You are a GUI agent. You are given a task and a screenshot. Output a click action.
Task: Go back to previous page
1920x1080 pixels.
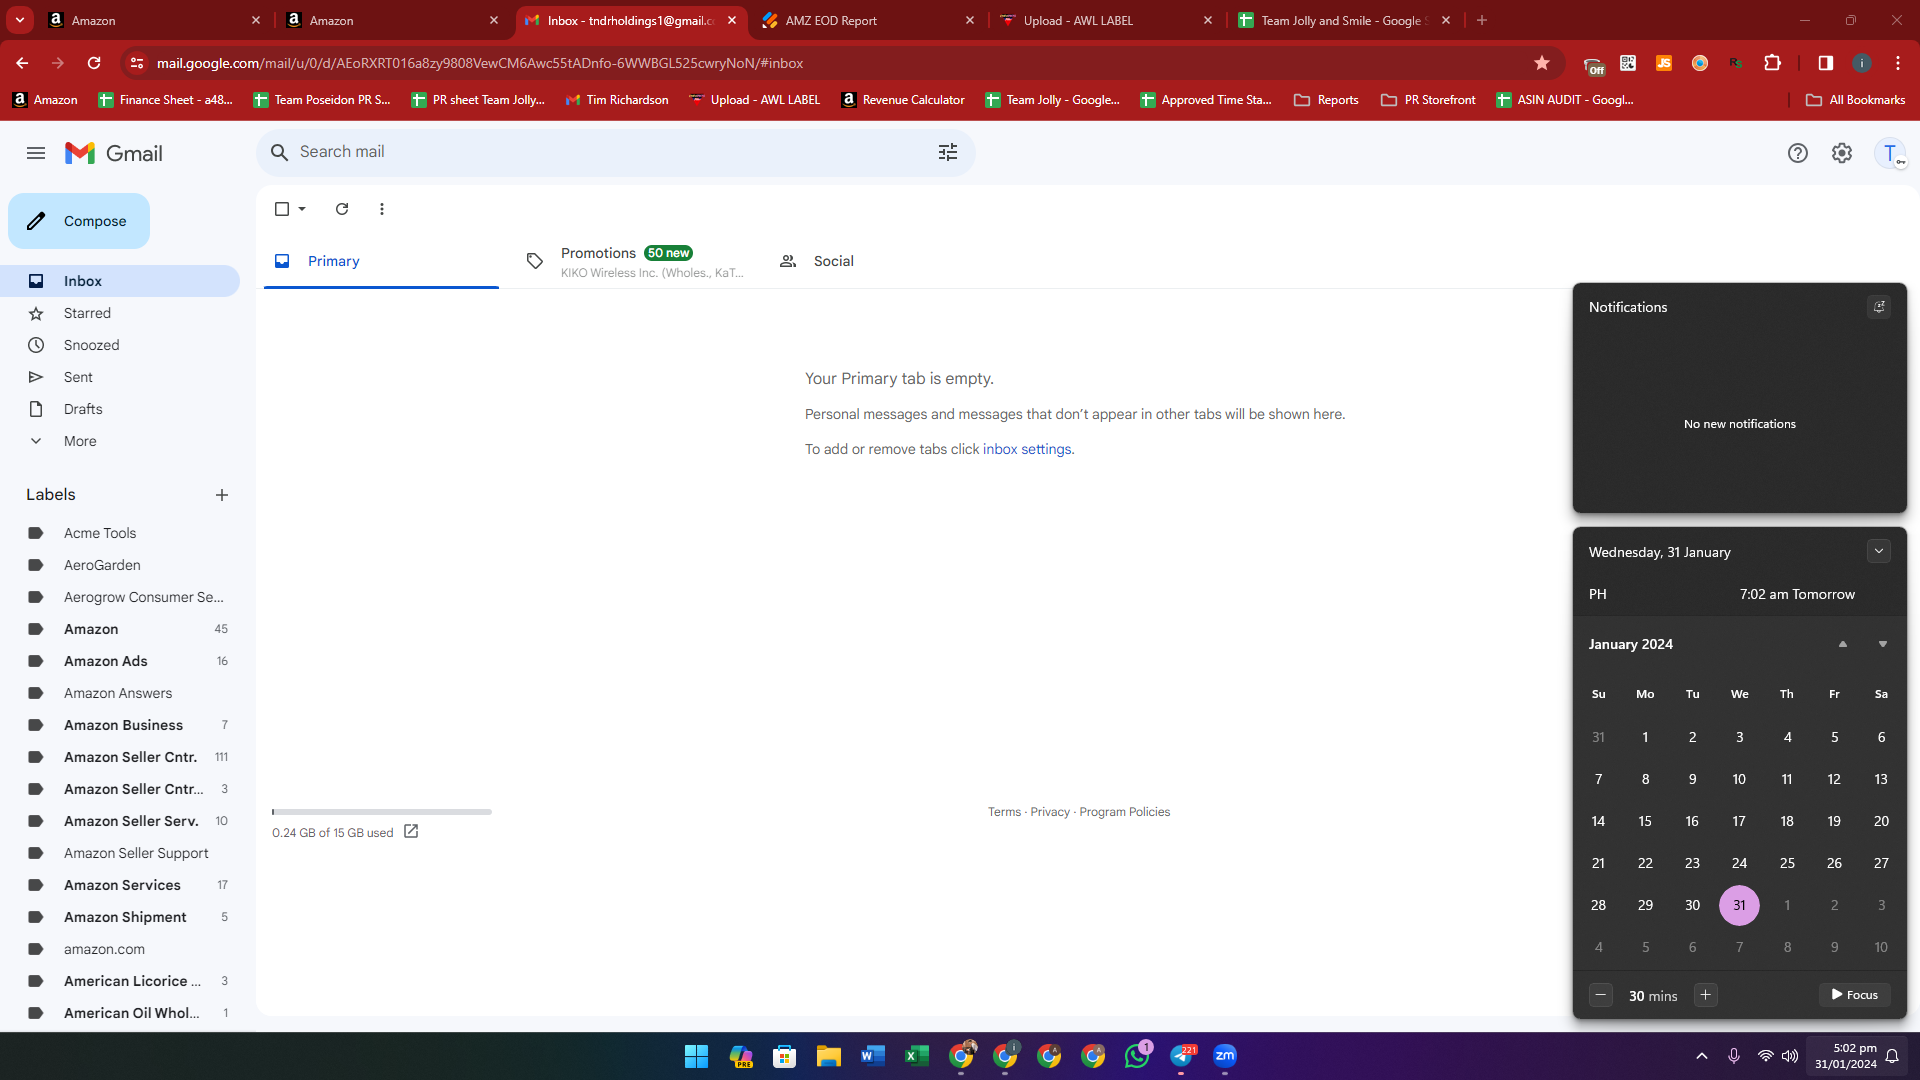(x=22, y=63)
